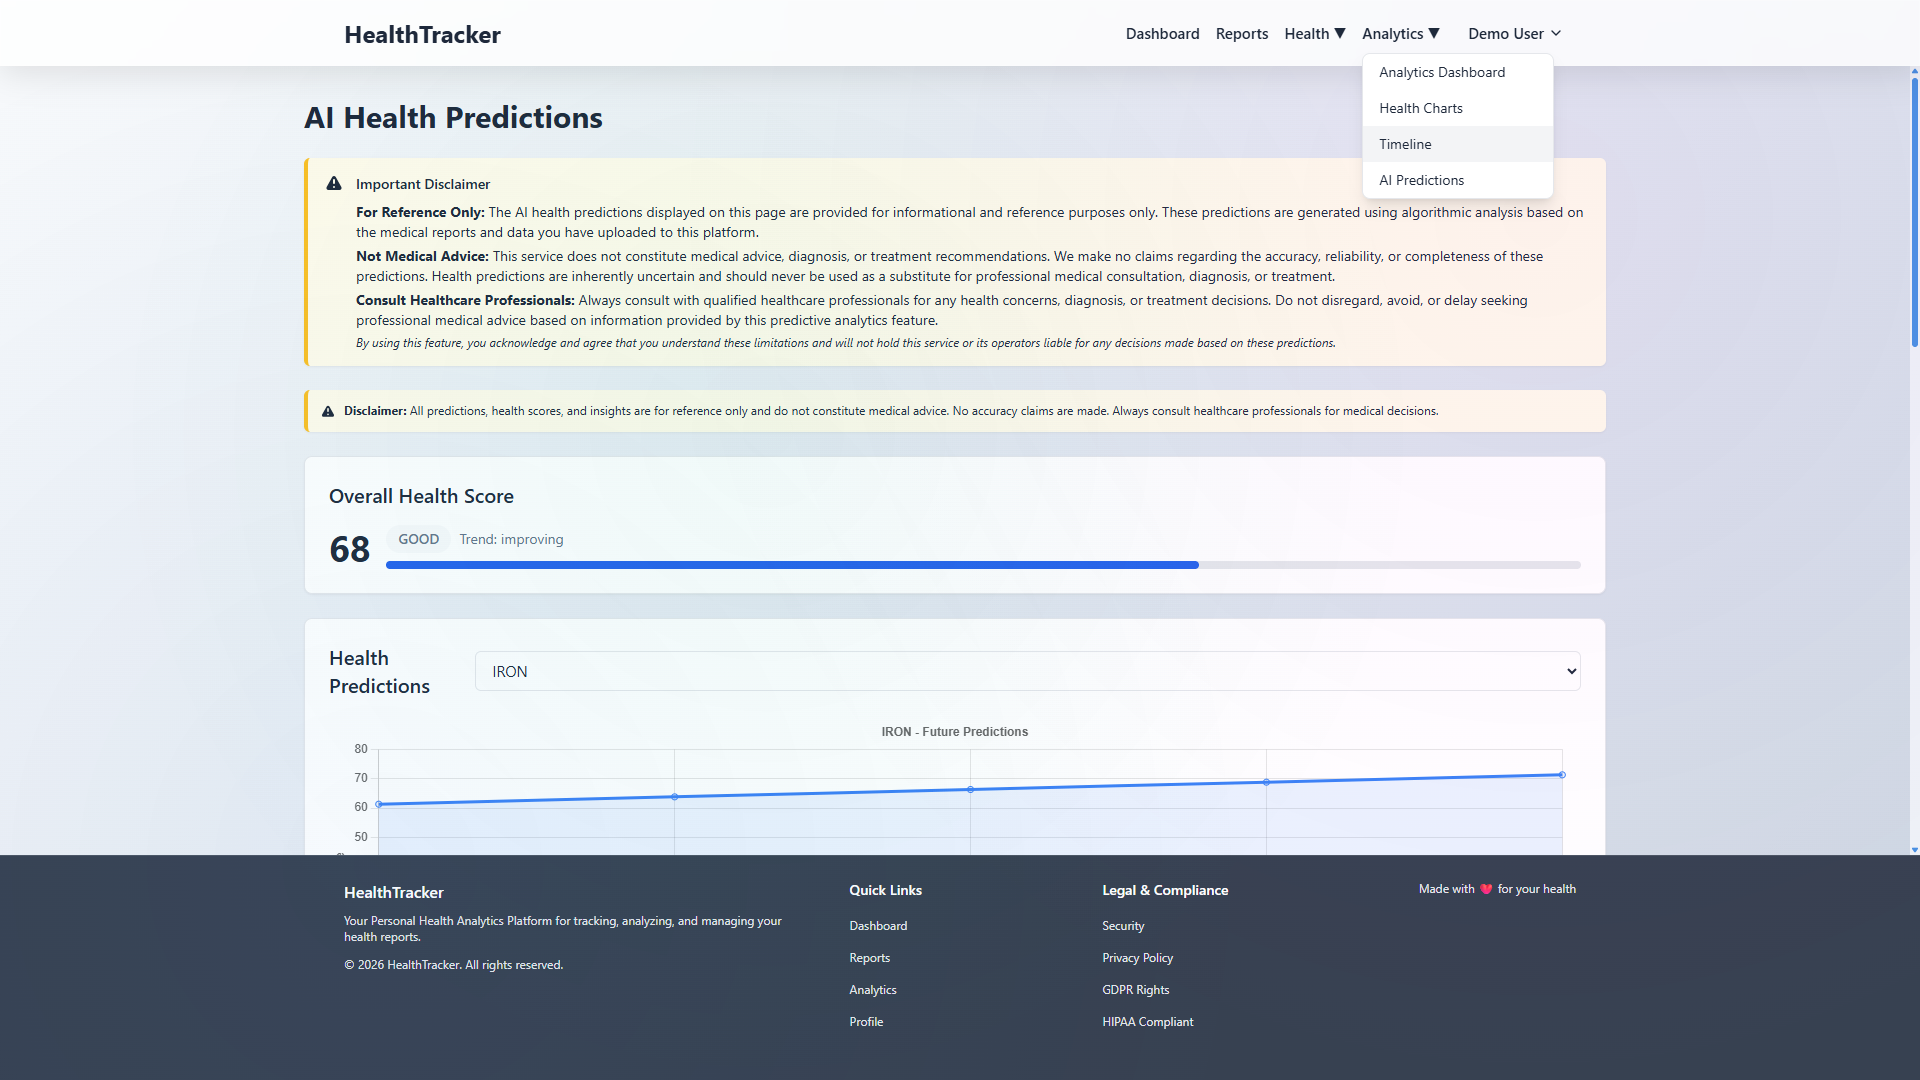Image resolution: width=1920 pixels, height=1080 pixels.
Task: Open the IRON prediction type selector
Action: click(1027, 672)
